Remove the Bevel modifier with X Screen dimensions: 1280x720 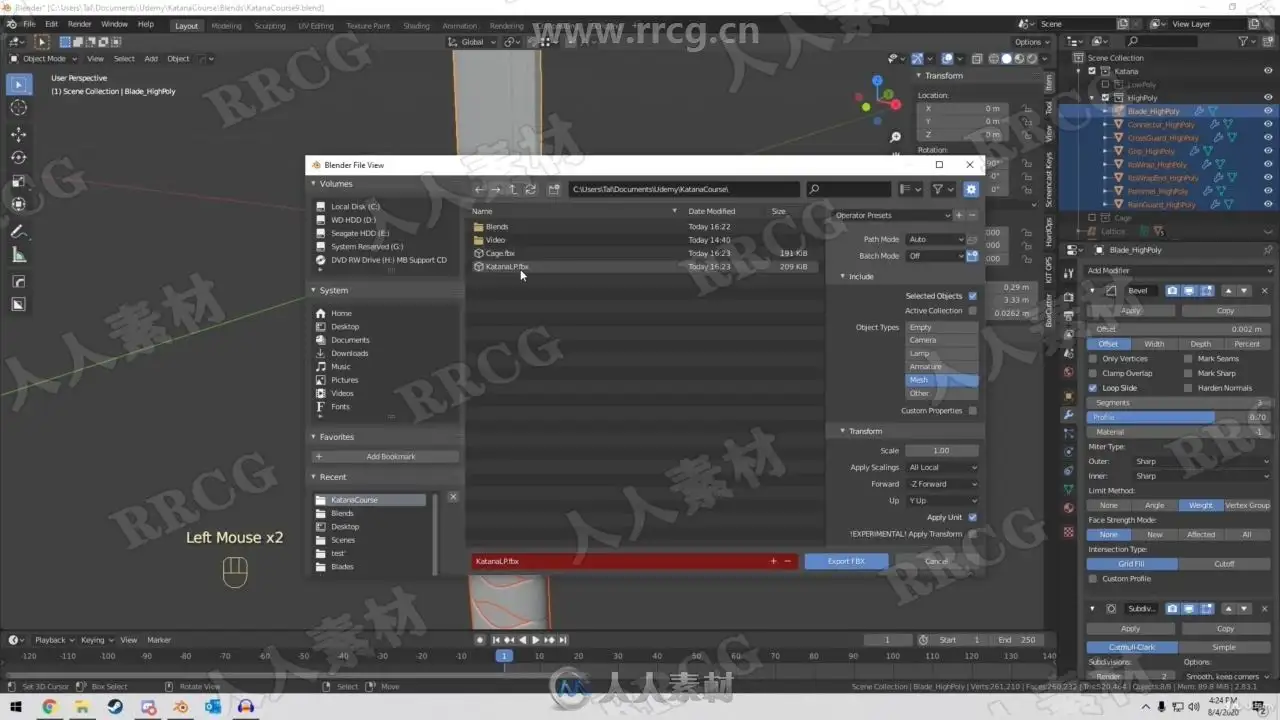pos(1264,291)
